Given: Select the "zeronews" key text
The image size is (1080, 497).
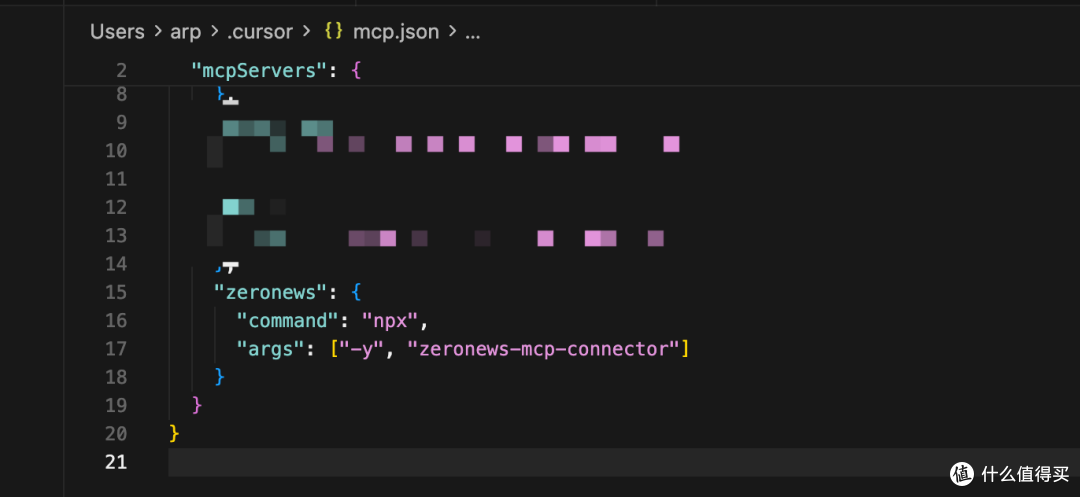Looking at the screenshot, I should point(269,293).
